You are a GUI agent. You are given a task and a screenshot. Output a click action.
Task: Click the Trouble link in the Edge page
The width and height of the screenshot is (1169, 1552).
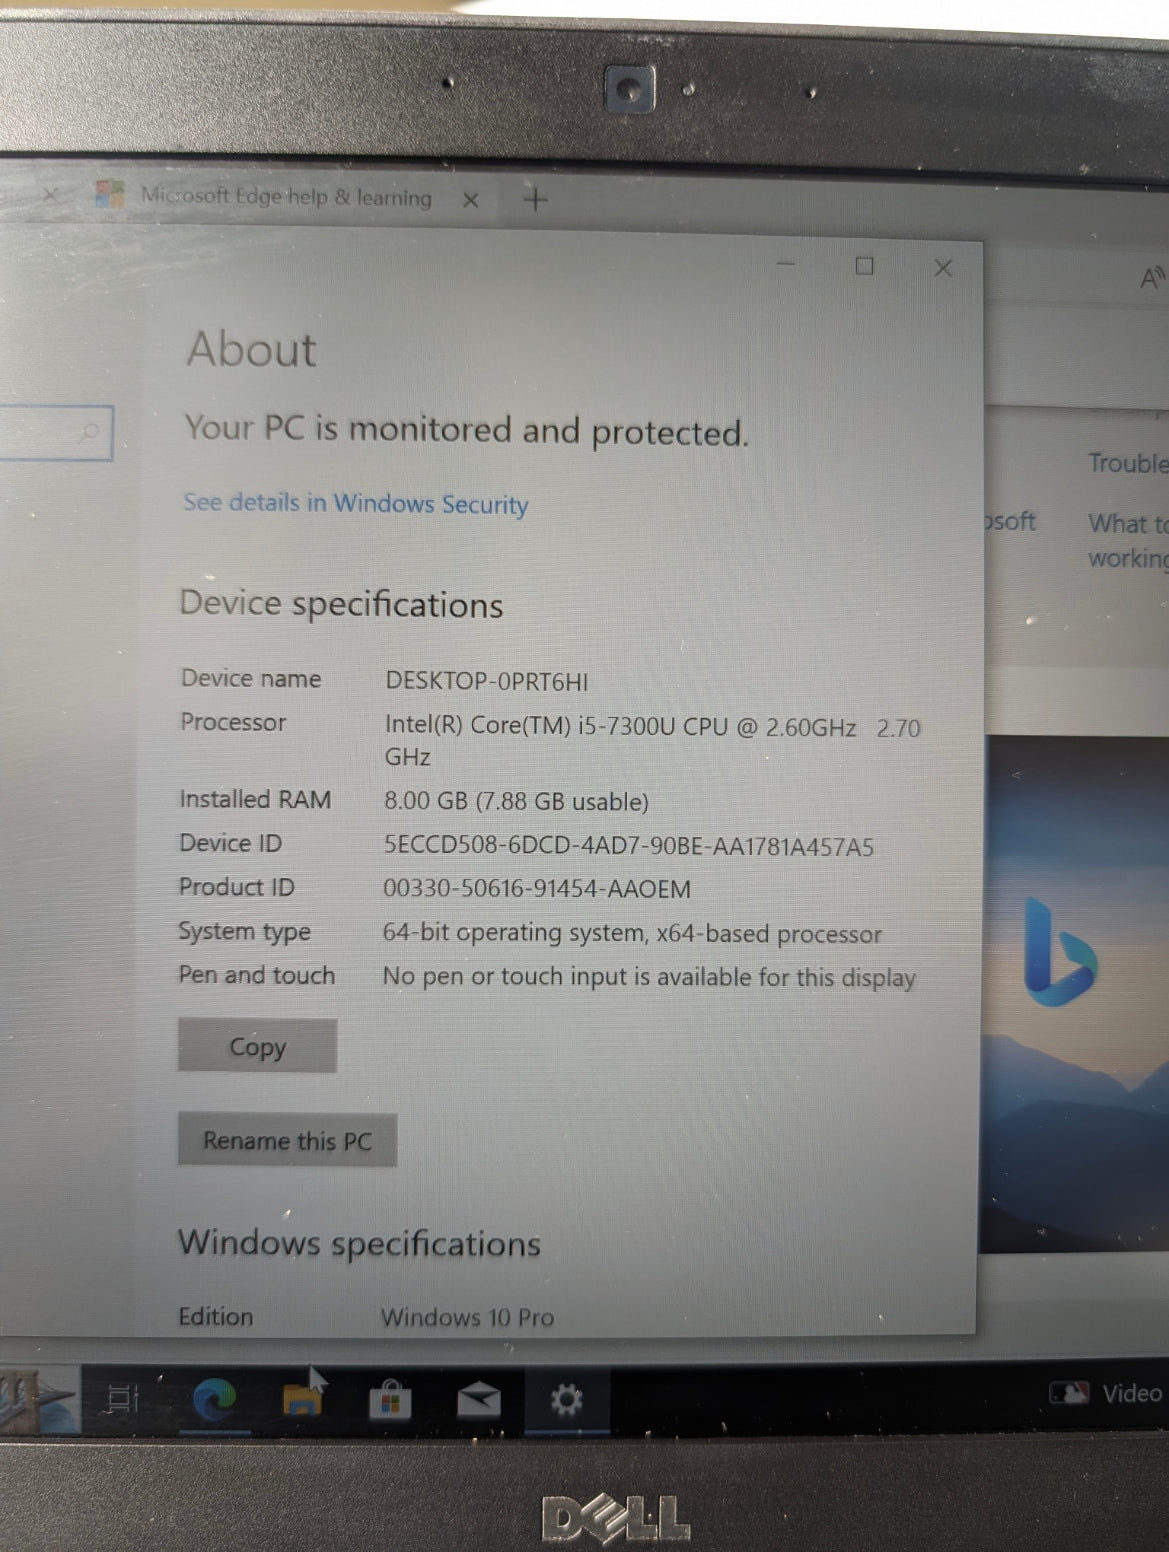pos(1127,463)
